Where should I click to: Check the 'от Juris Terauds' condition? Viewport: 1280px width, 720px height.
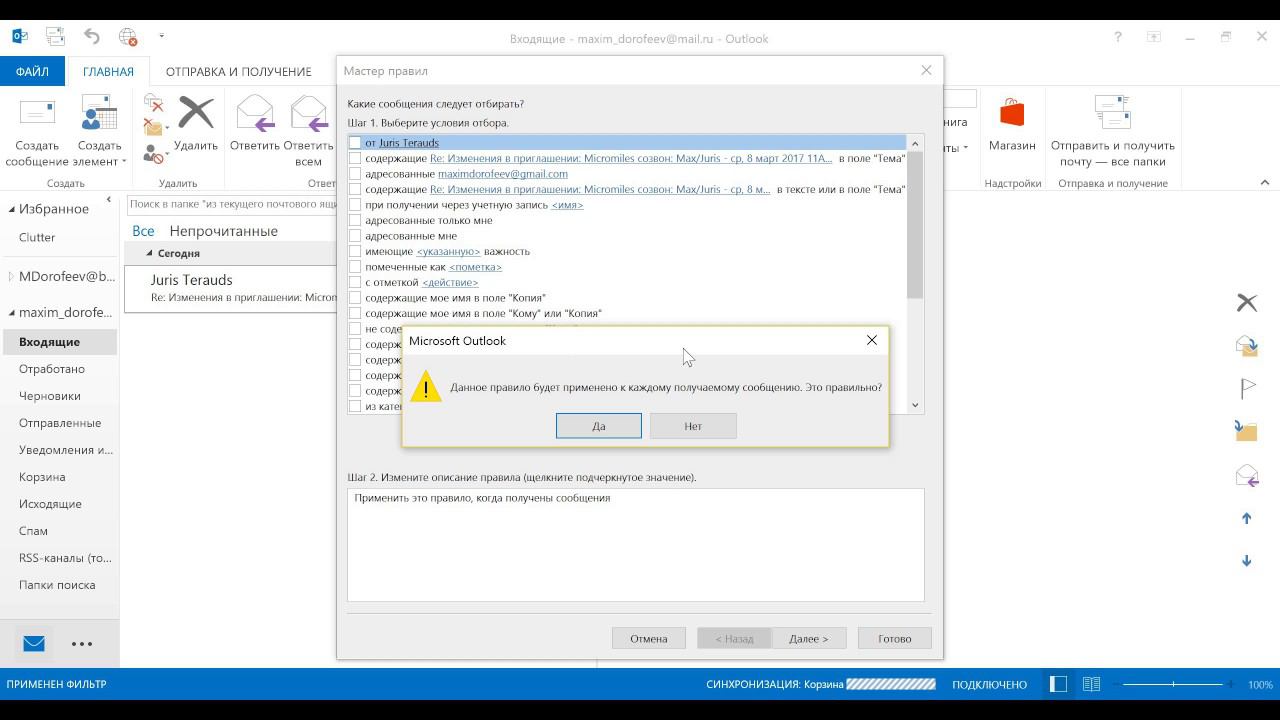355,143
